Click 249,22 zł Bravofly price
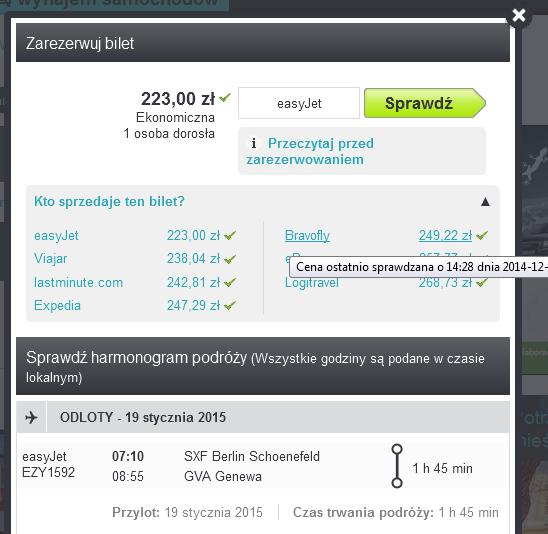 445,236
